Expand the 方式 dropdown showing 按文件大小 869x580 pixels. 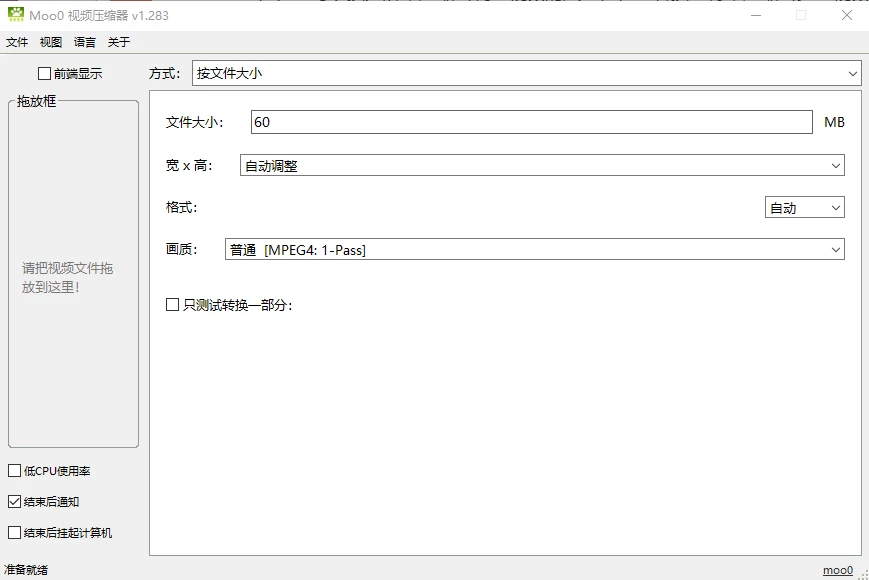click(x=526, y=73)
